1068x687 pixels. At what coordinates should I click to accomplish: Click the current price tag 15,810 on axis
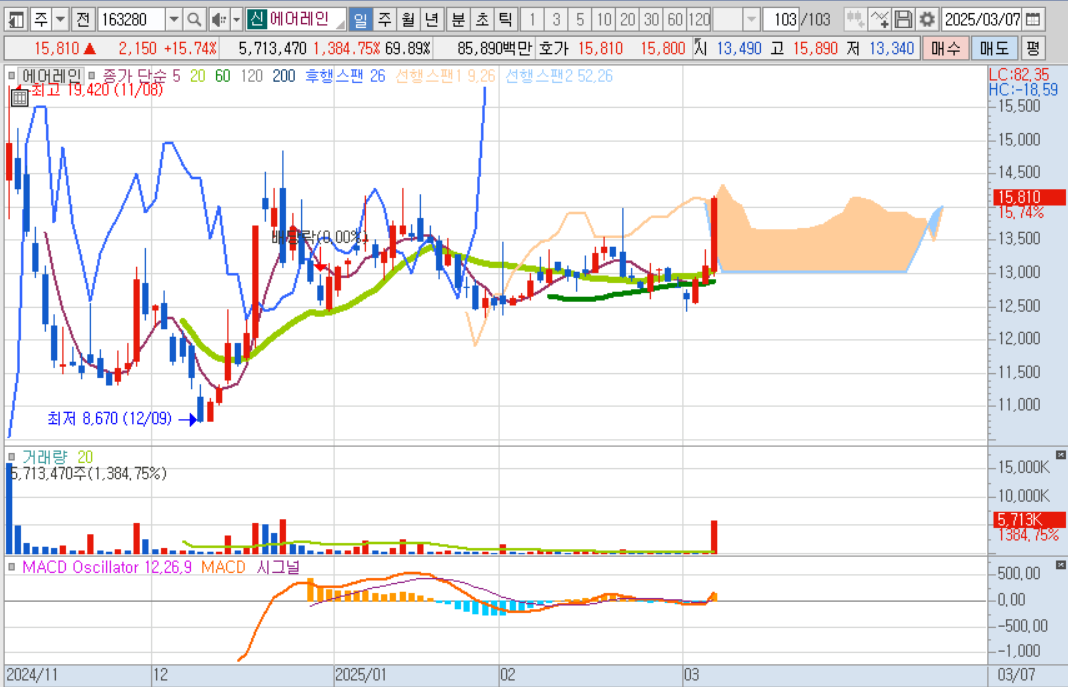point(1029,197)
